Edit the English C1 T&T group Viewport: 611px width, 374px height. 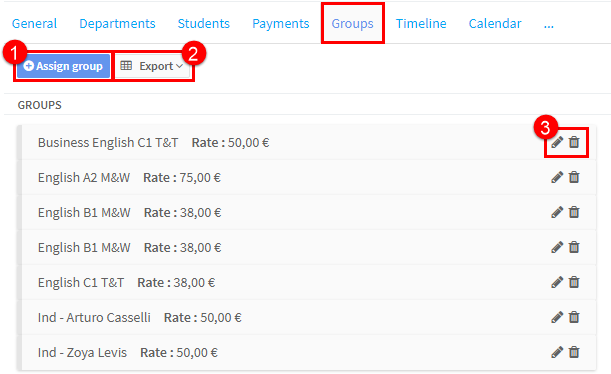[557, 282]
